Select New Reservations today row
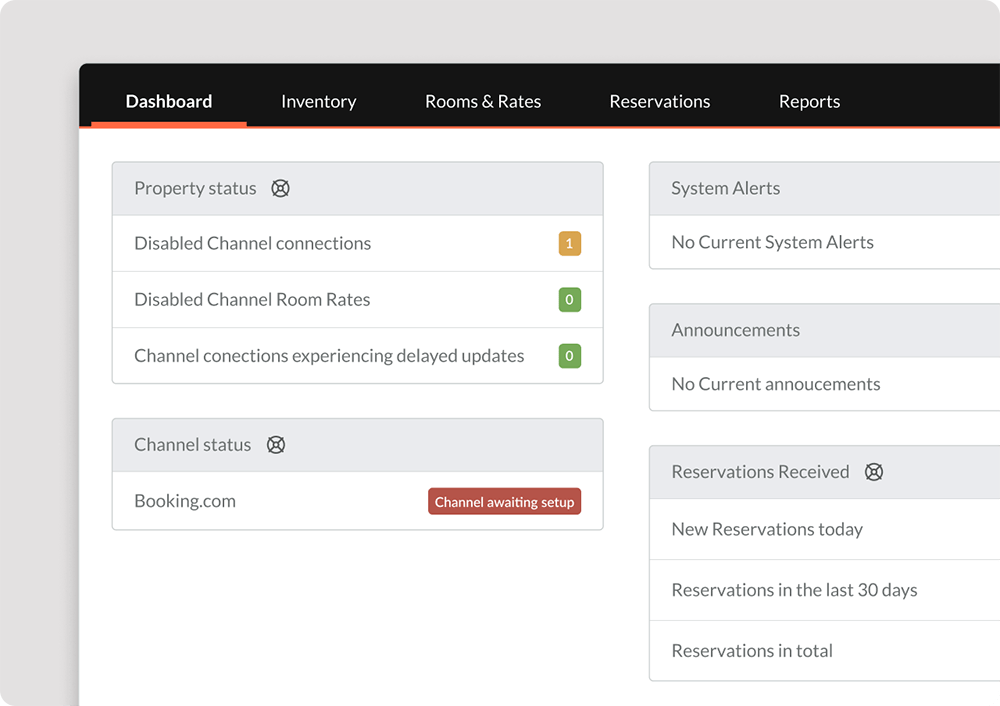Image resolution: width=1000 pixels, height=706 pixels. click(x=767, y=529)
